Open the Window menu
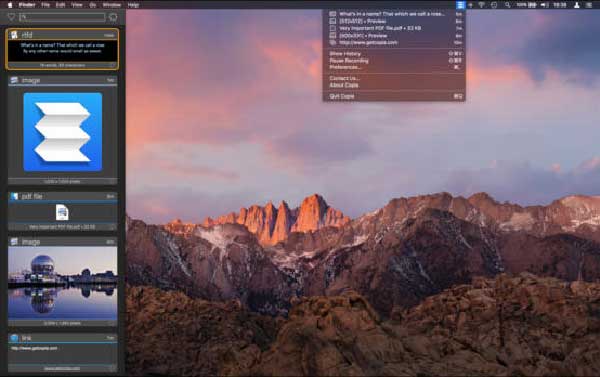Image resolution: width=600 pixels, height=377 pixels. (x=112, y=5)
